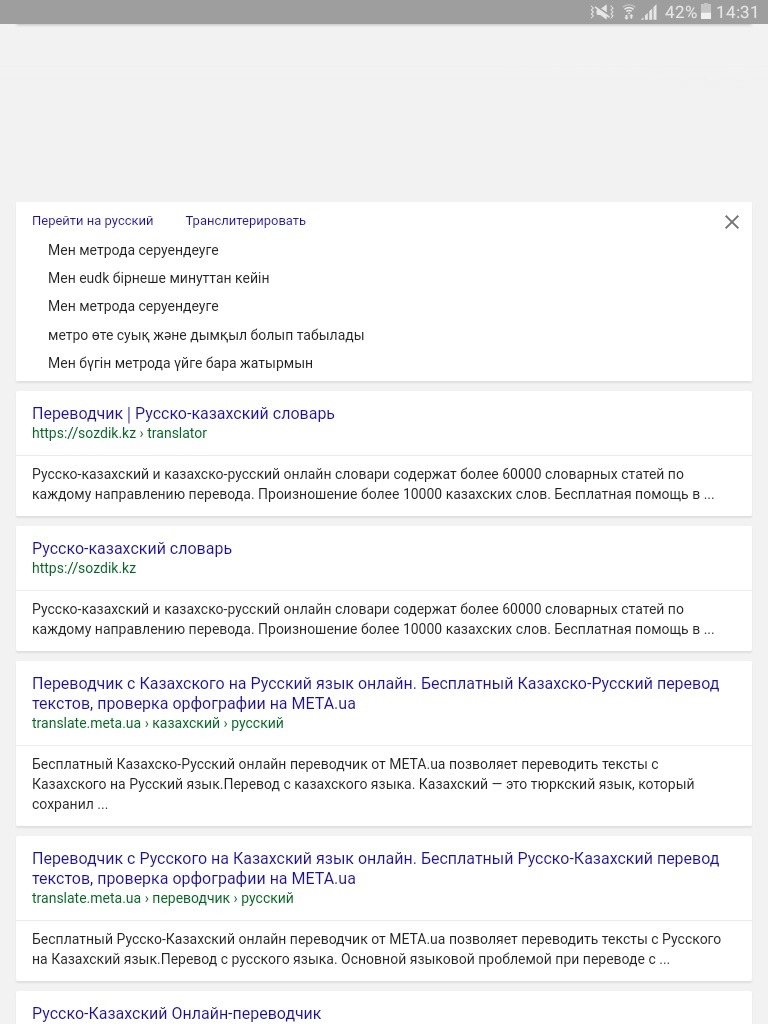Tap the battery icon in status bar
768x1024 pixels.
coord(706,12)
